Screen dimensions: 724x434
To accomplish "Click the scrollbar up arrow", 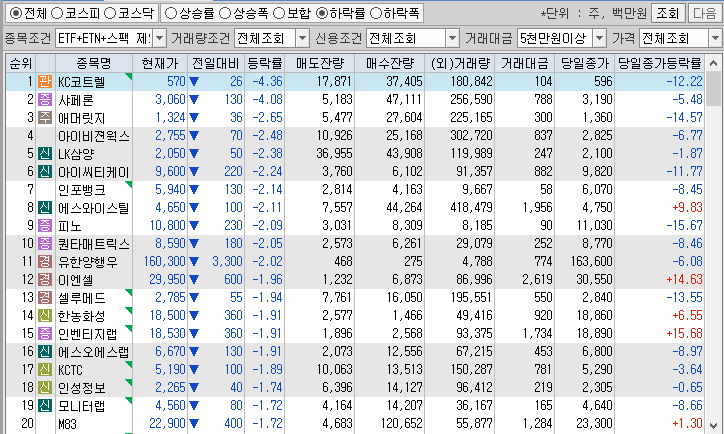I will point(713,62).
